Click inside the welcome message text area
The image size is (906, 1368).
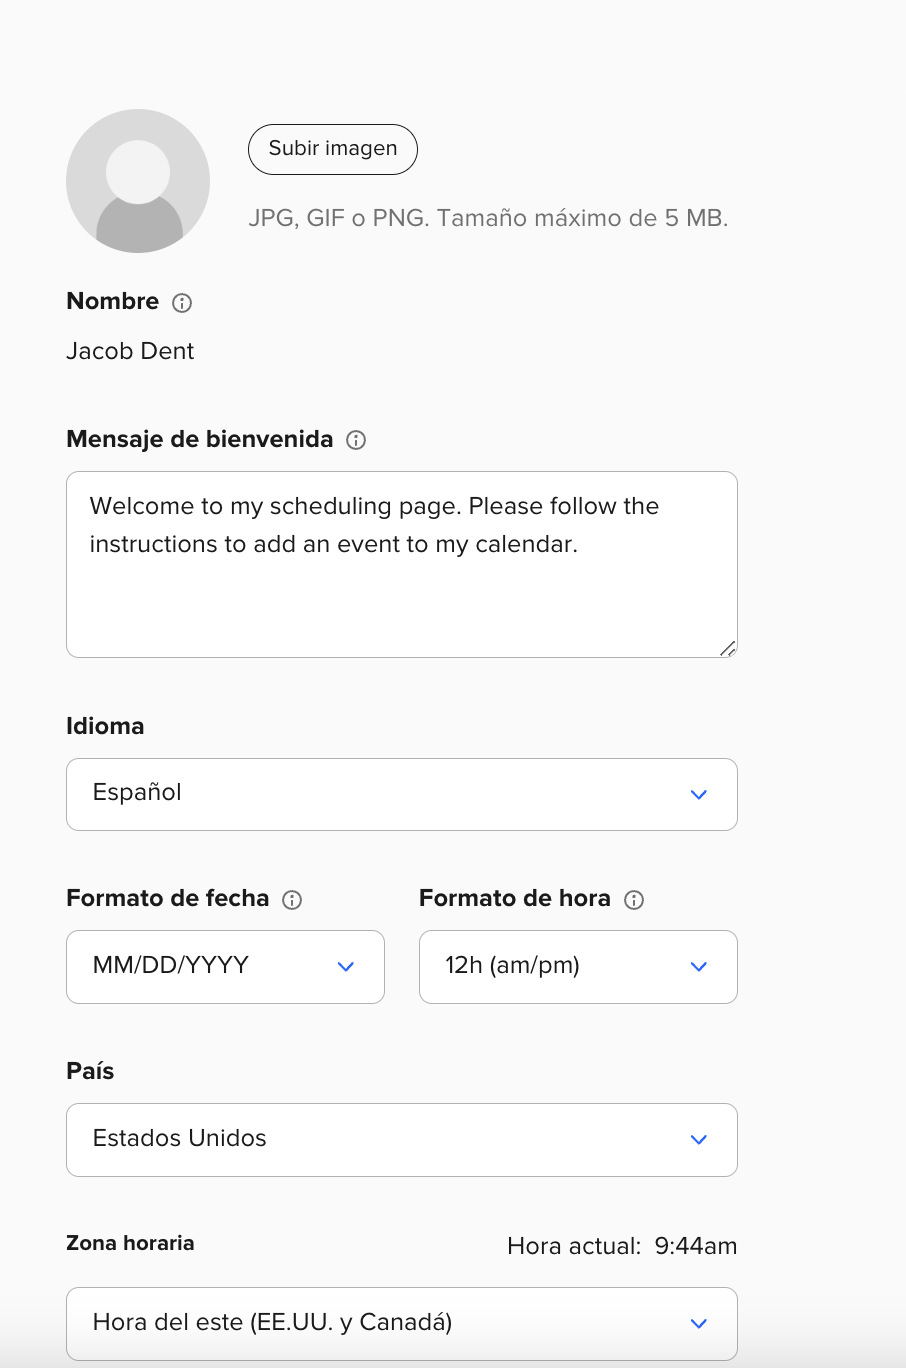point(402,564)
